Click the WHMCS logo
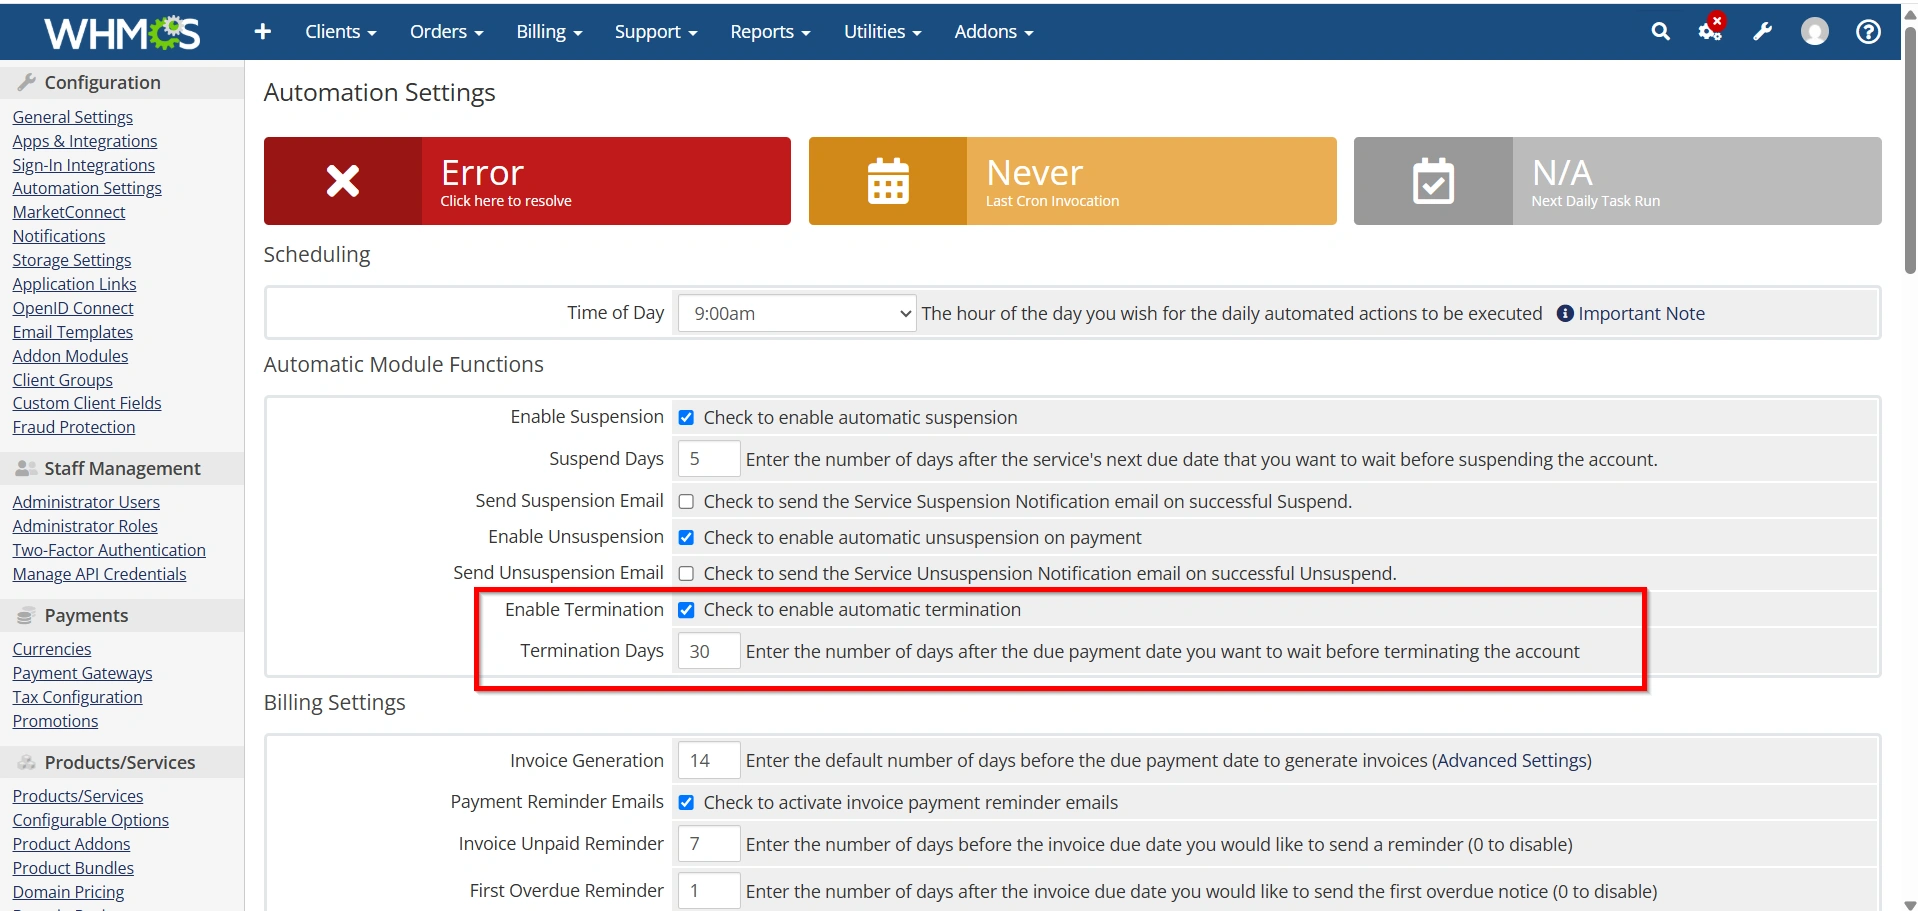This screenshot has height=911, width=1918. click(122, 33)
